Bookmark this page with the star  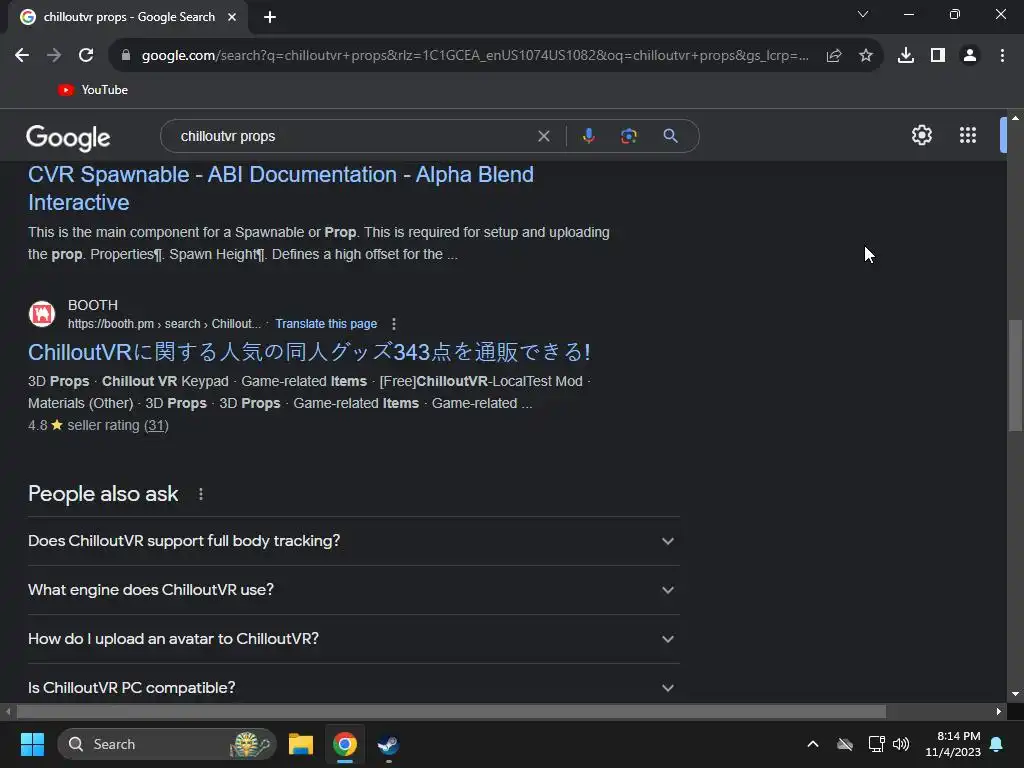click(x=866, y=56)
